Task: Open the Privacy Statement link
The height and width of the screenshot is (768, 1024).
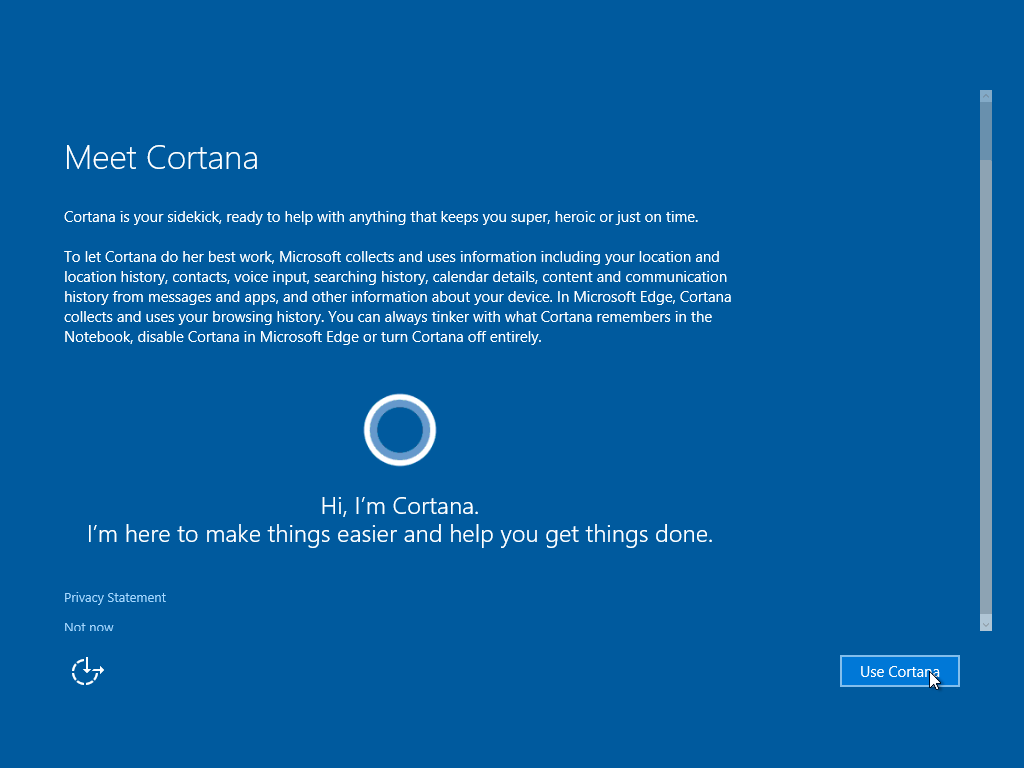Action: click(115, 598)
